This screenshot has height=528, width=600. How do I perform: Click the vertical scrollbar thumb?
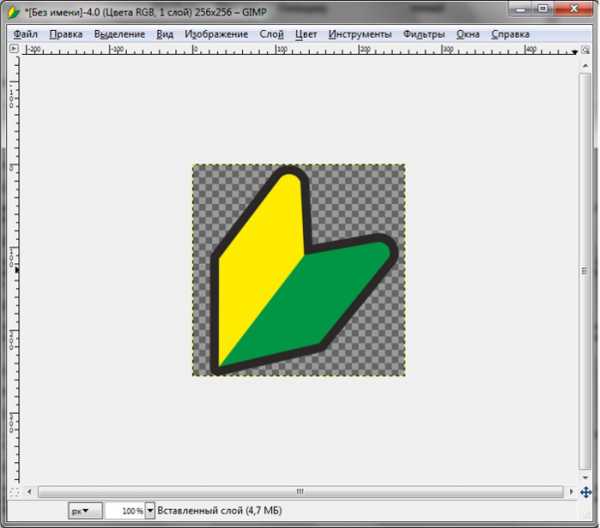(585, 271)
